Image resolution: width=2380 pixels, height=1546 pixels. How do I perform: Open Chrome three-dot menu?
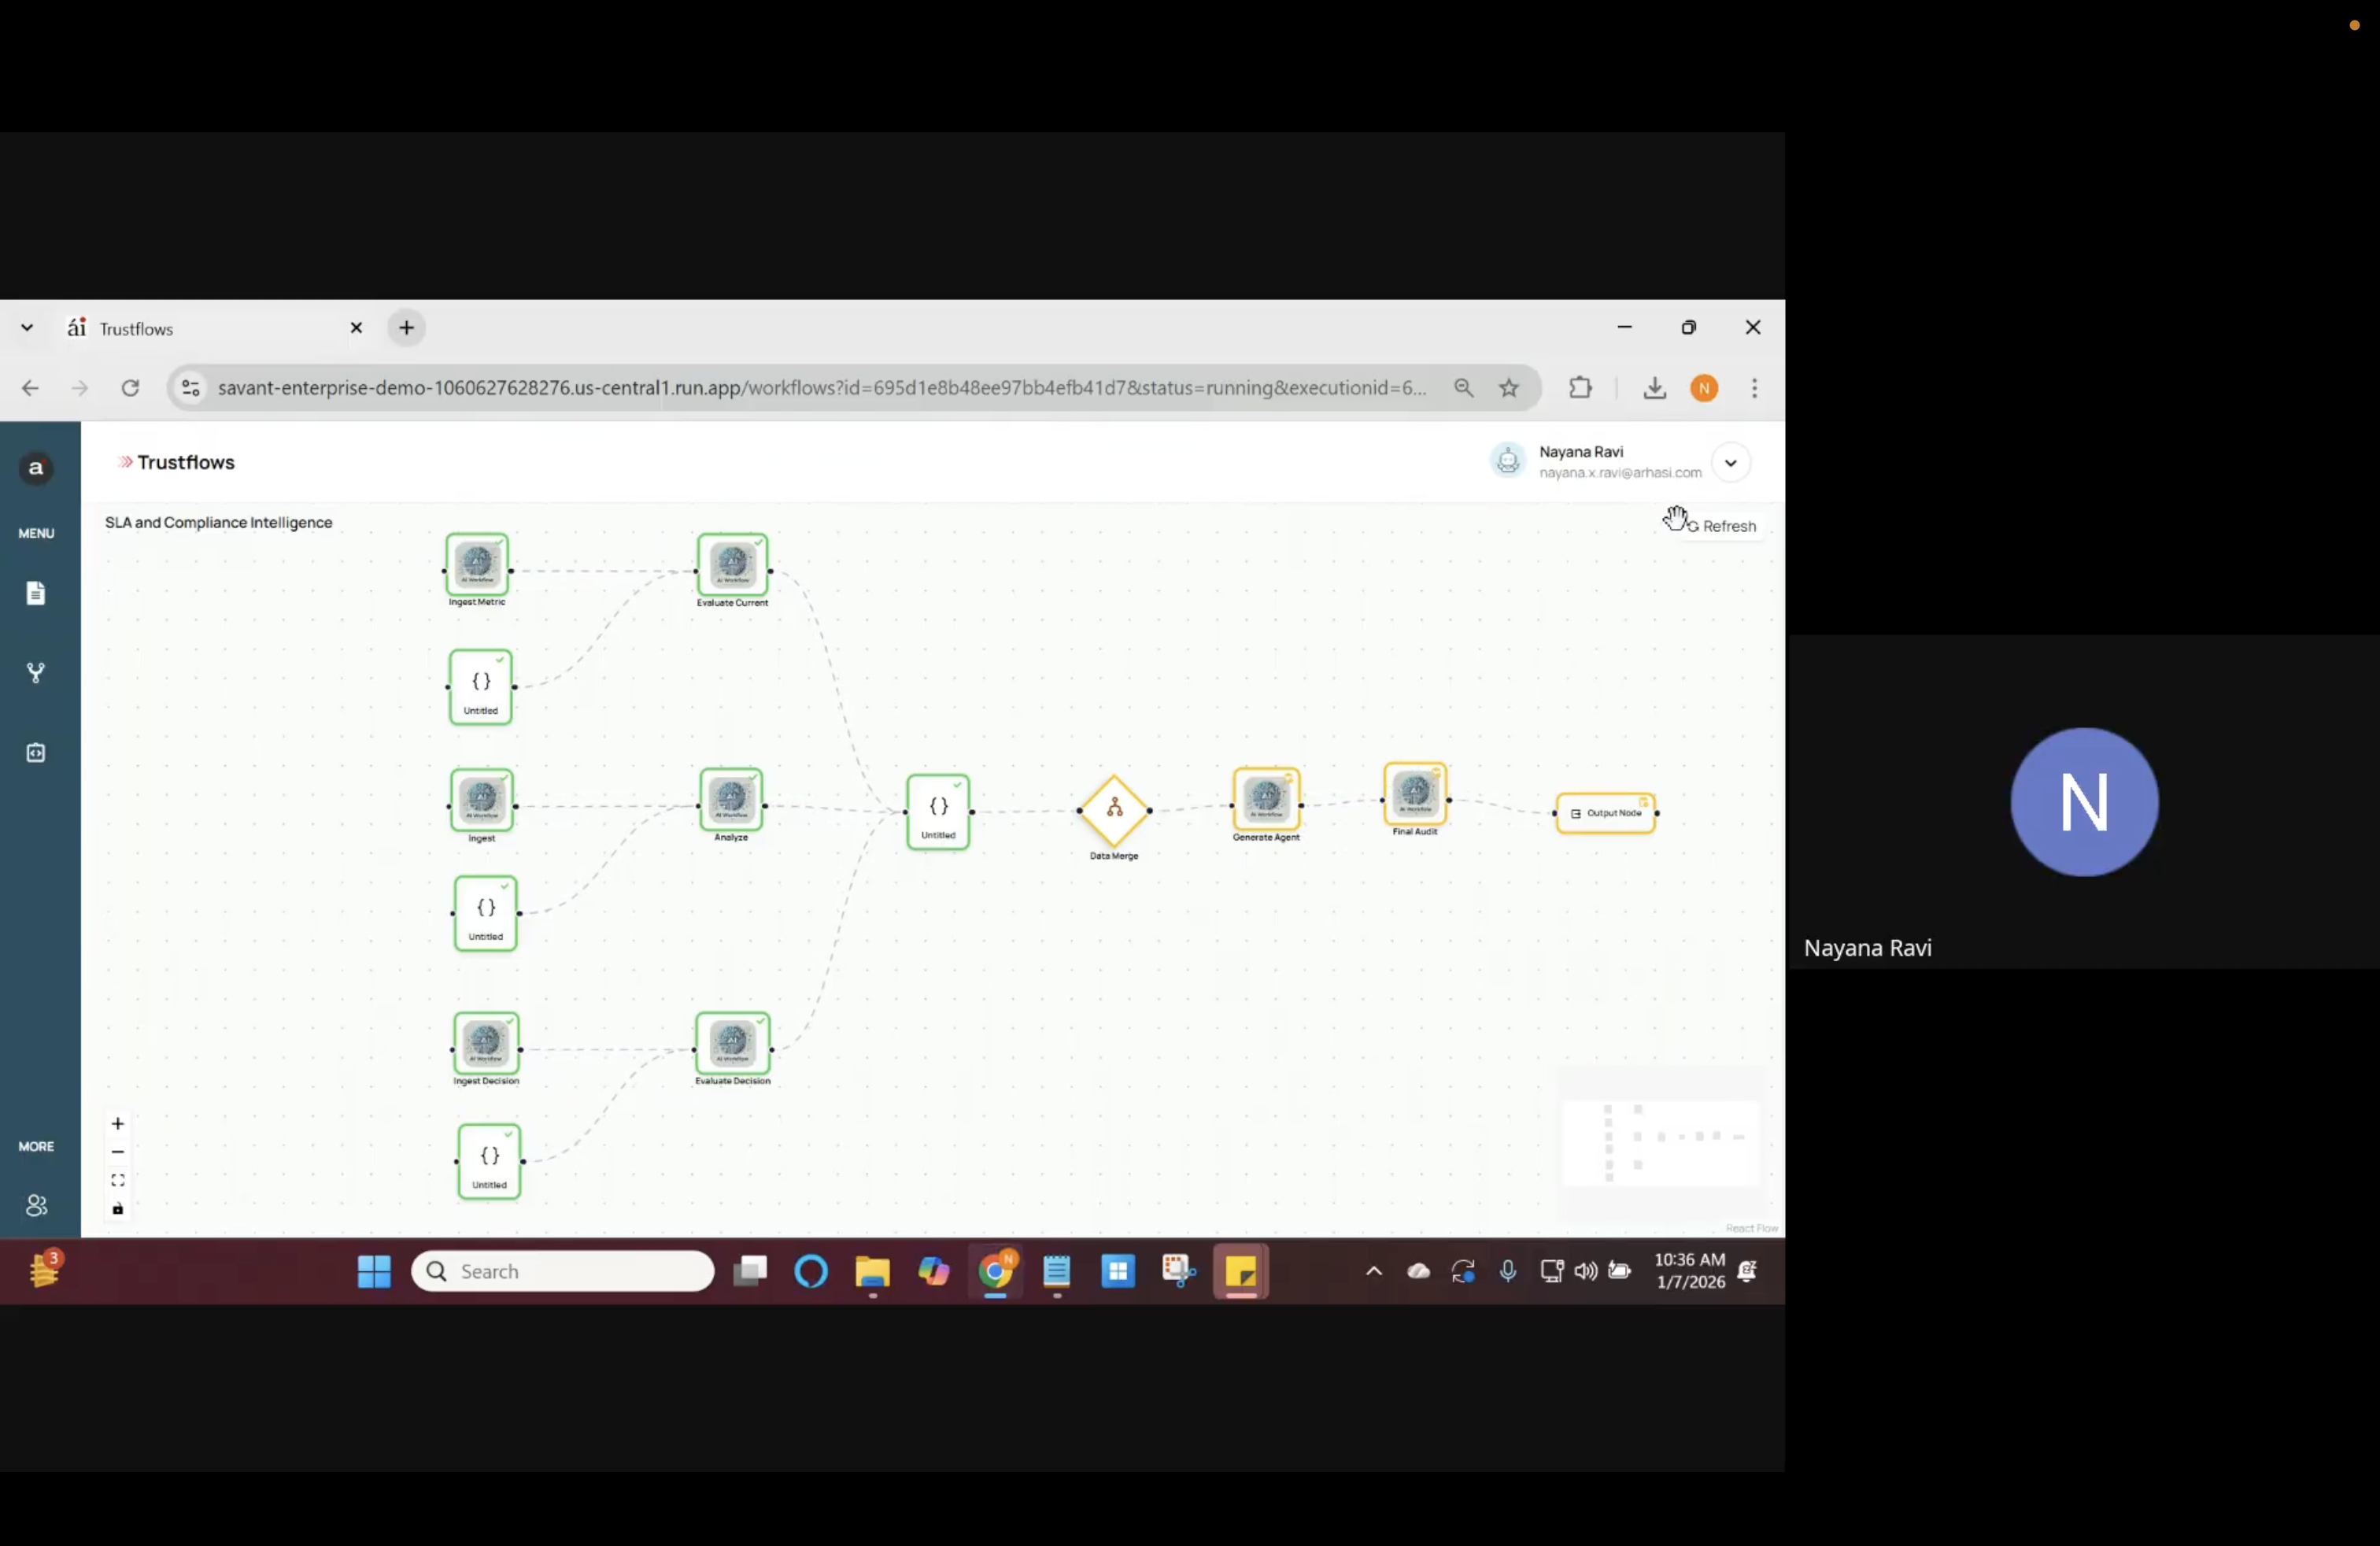(x=1754, y=388)
